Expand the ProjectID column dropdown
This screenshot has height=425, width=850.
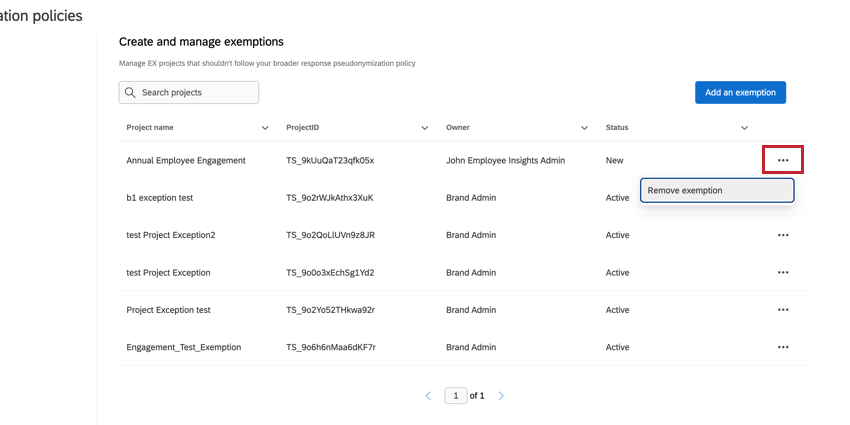425,128
